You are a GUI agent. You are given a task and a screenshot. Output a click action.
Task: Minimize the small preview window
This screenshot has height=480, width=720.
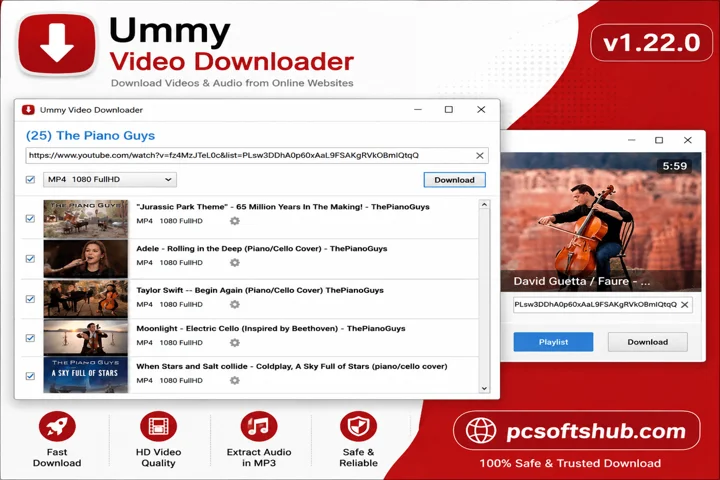click(x=632, y=140)
